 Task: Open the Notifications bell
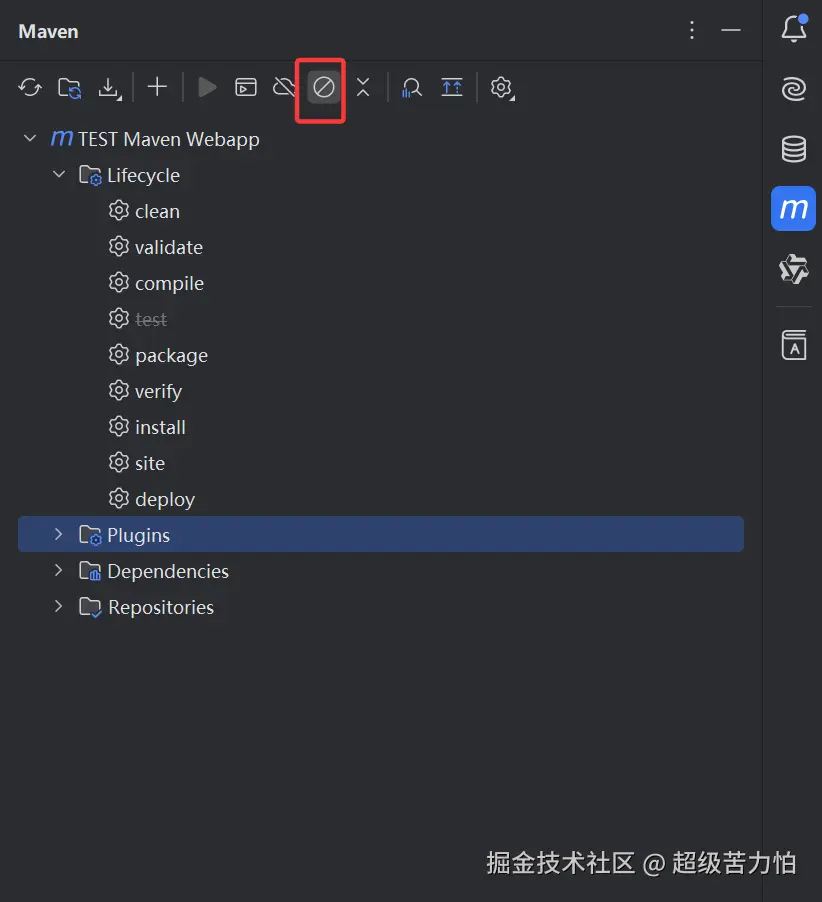pyautogui.click(x=793, y=28)
